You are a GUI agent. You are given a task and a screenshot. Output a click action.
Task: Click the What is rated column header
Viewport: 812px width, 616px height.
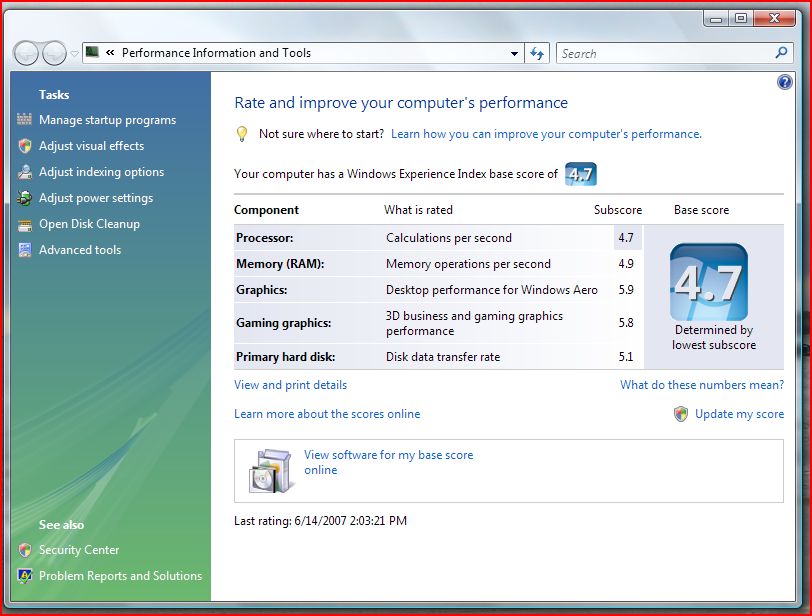pyautogui.click(x=418, y=210)
